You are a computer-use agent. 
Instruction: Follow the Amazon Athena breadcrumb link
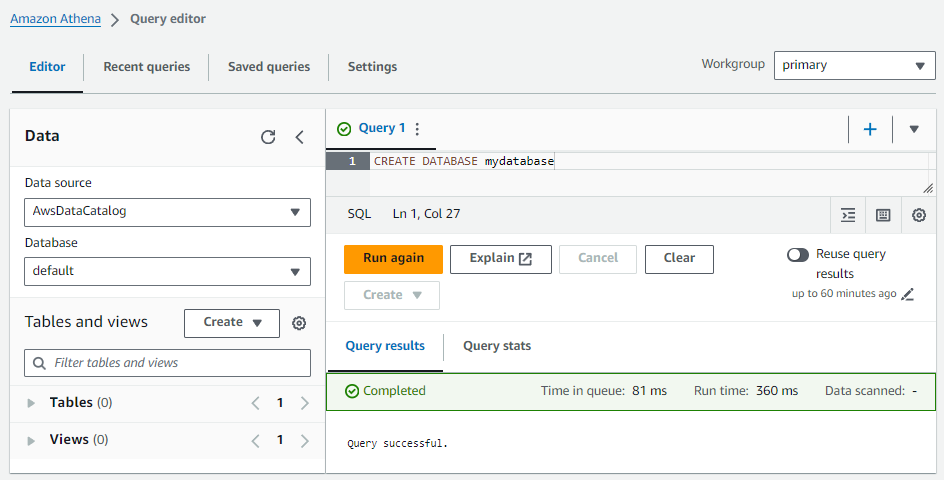click(55, 19)
